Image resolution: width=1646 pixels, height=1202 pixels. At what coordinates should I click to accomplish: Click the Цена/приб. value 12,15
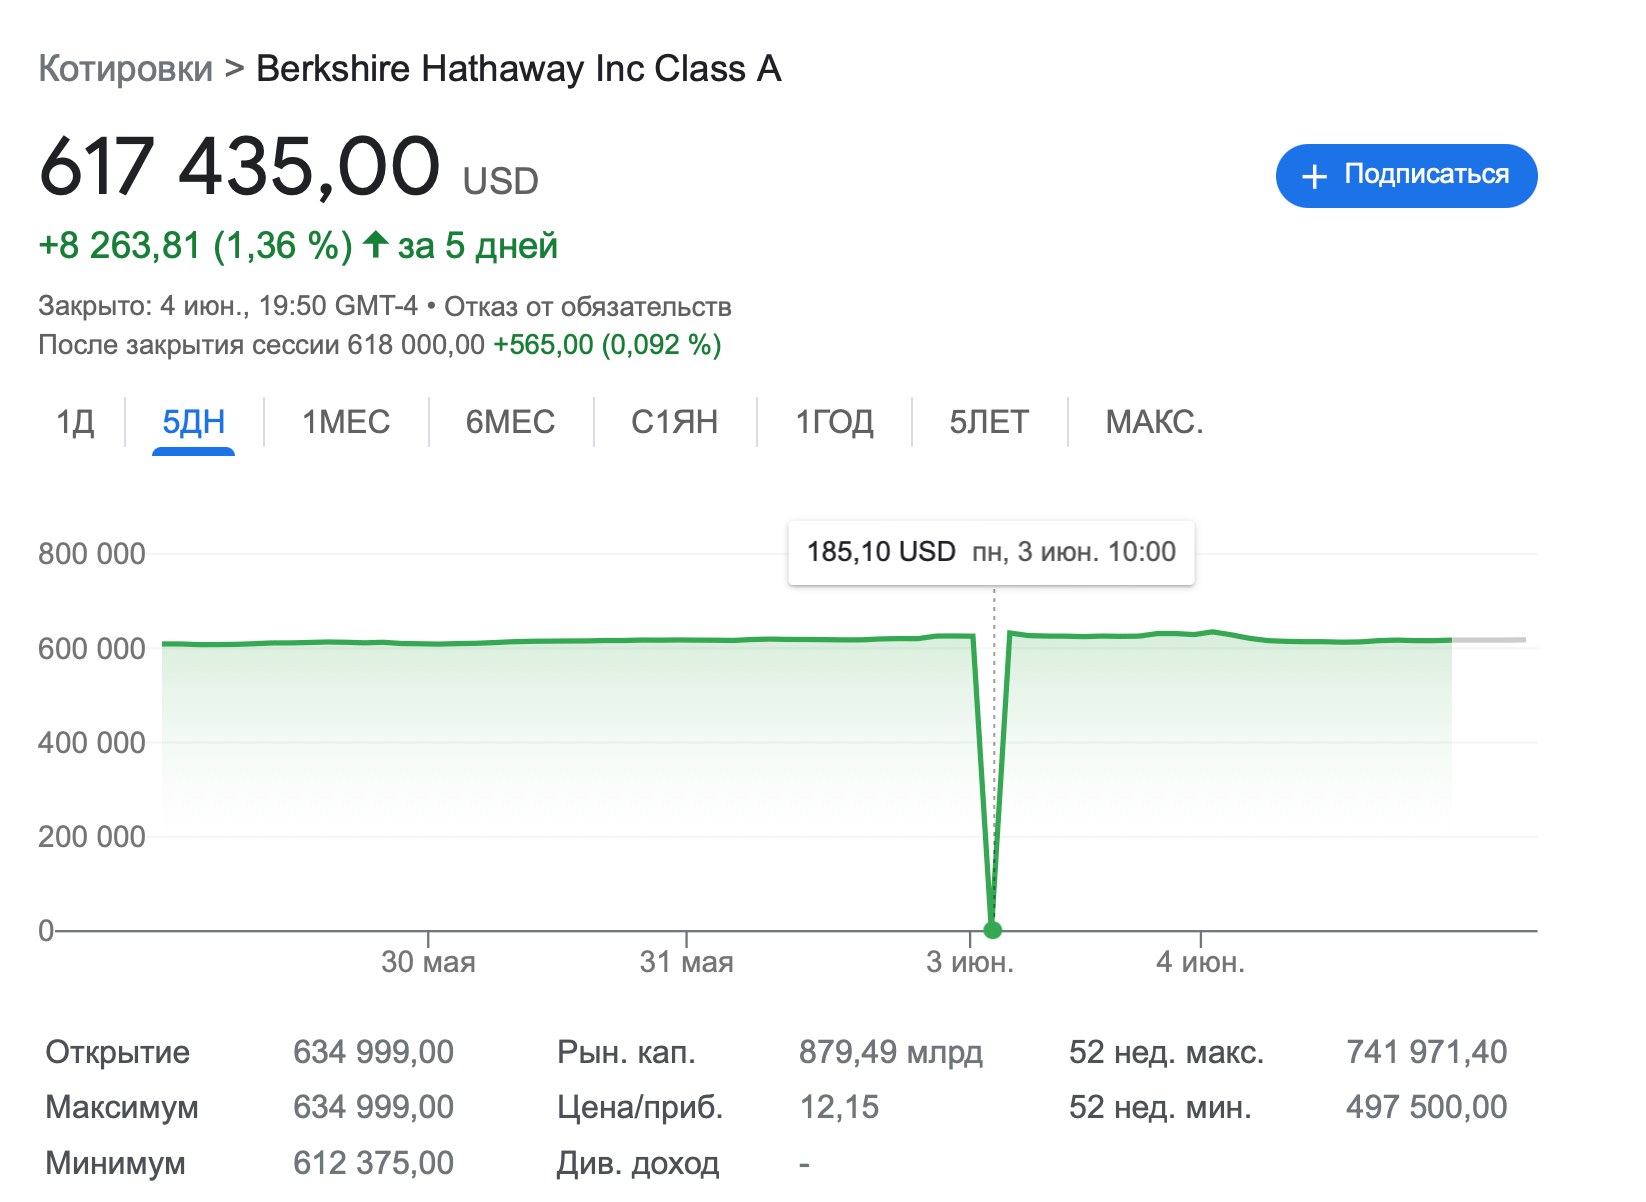tap(839, 1107)
